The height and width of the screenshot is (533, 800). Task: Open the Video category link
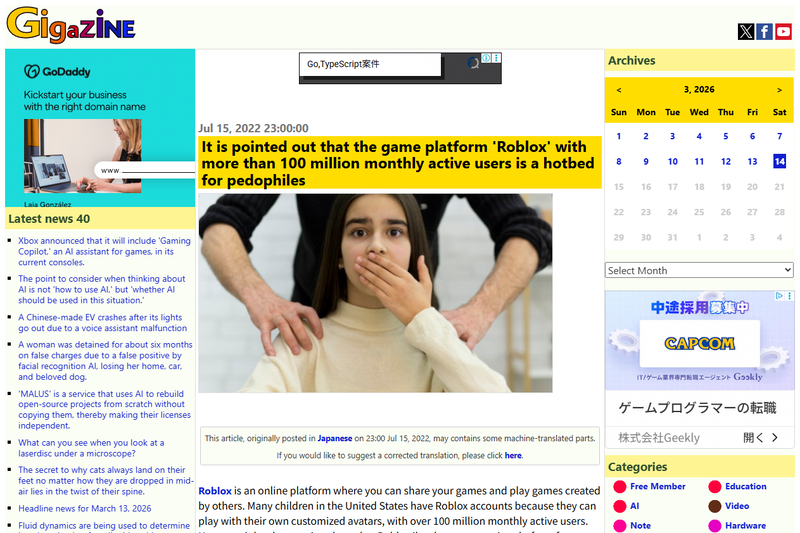pyautogui.click(x=737, y=506)
